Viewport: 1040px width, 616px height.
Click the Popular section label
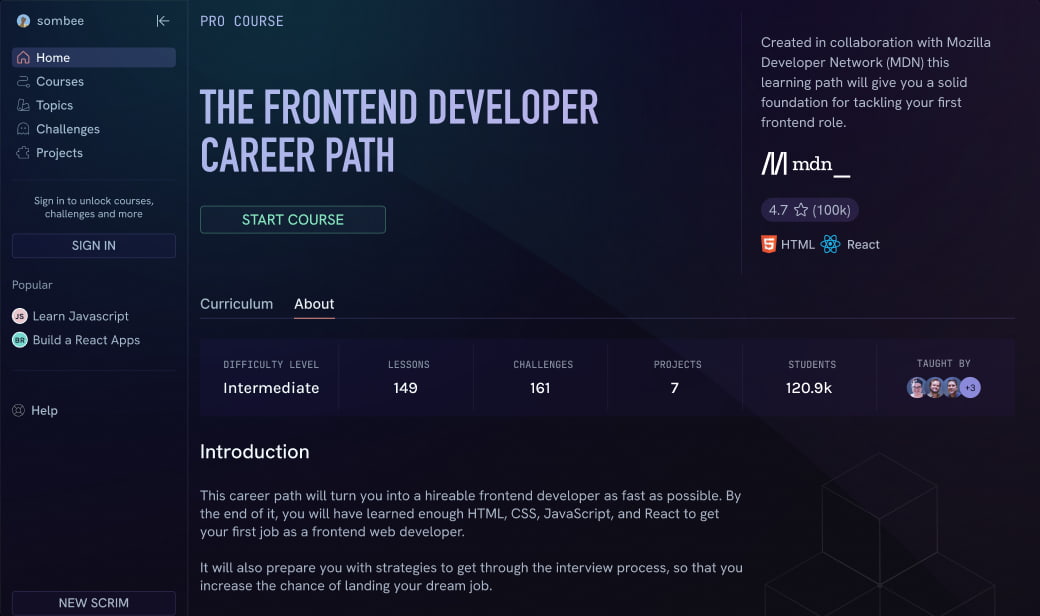32,284
